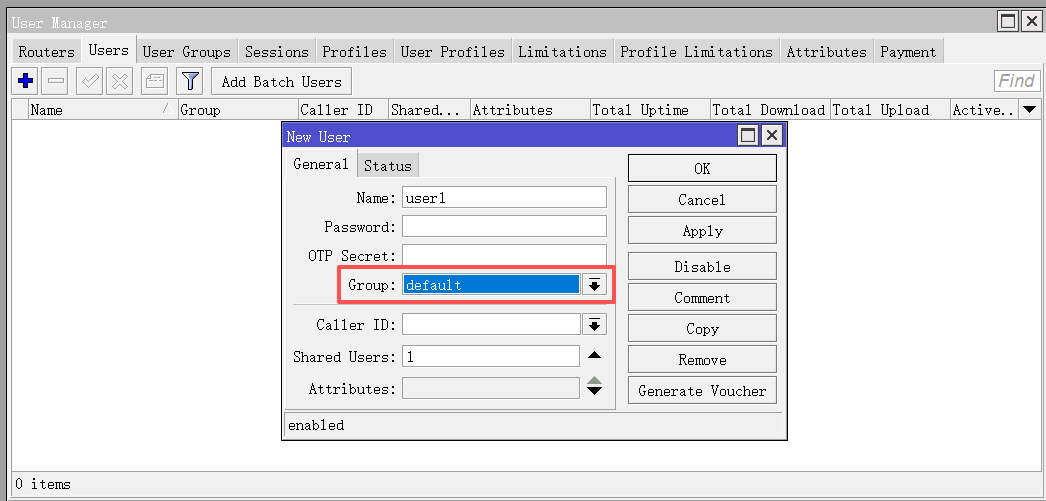Click the Password input field
This screenshot has height=501, width=1046.
pyautogui.click(x=504, y=227)
